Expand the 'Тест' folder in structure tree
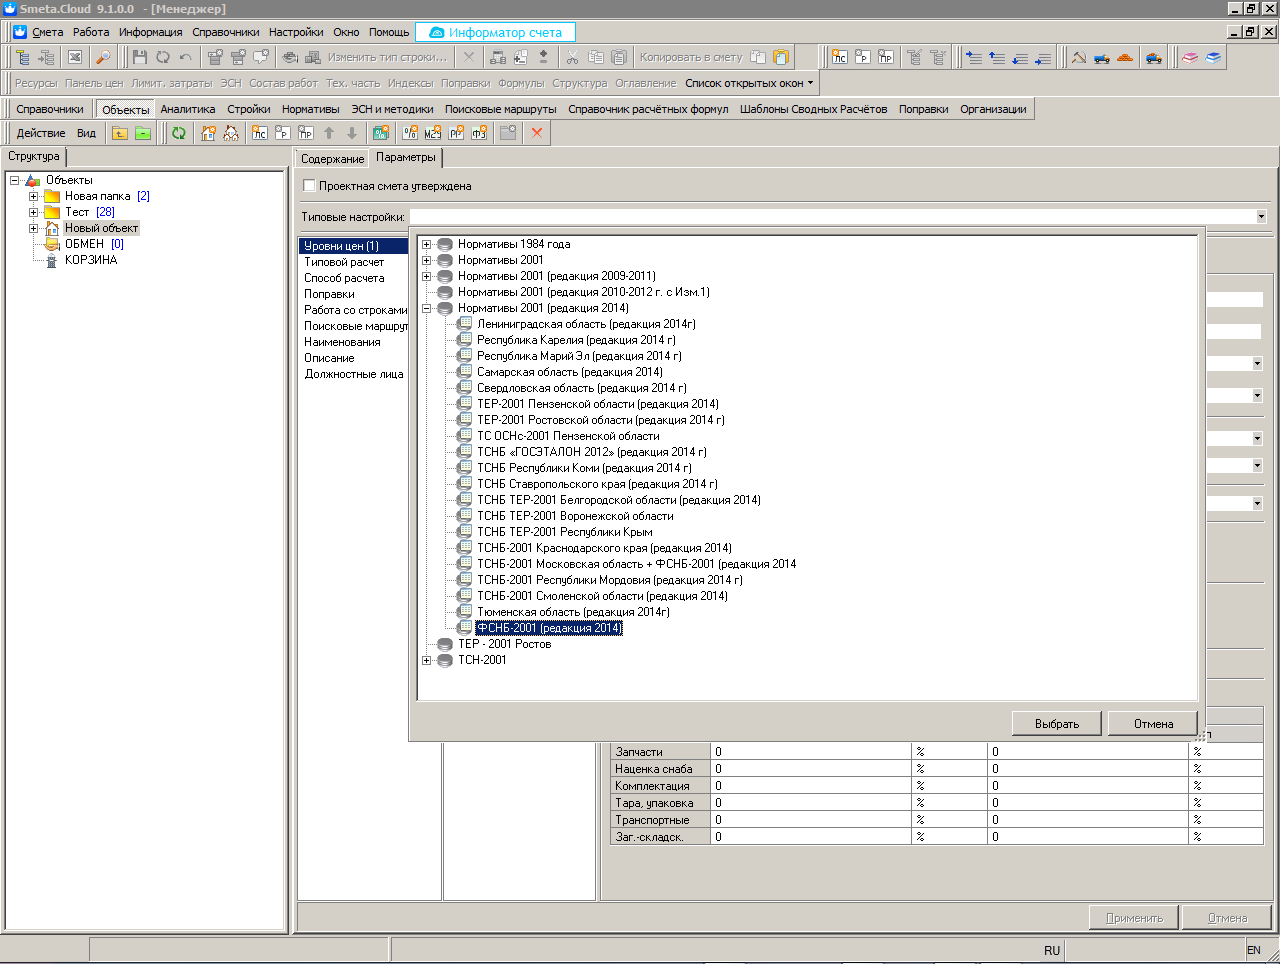 pos(33,212)
